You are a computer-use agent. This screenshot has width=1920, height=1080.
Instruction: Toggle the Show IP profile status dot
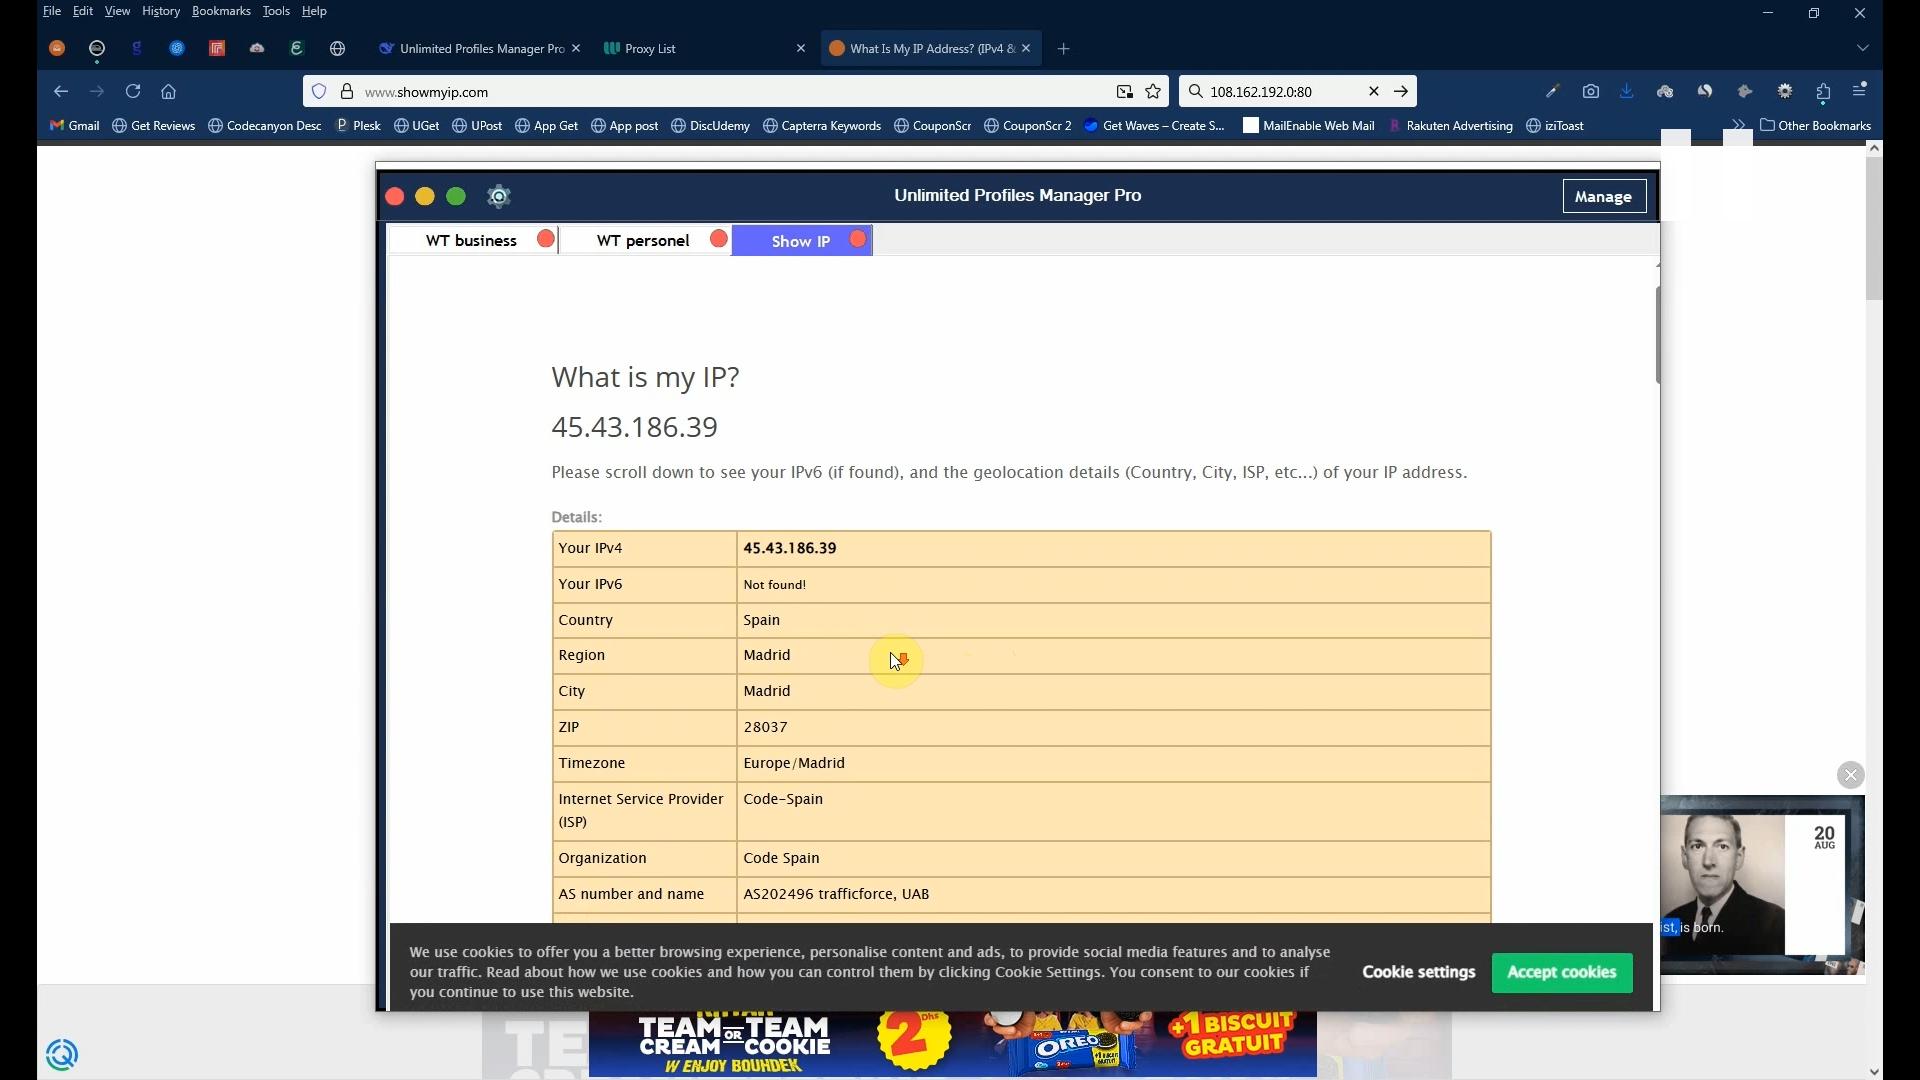click(x=857, y=239)
